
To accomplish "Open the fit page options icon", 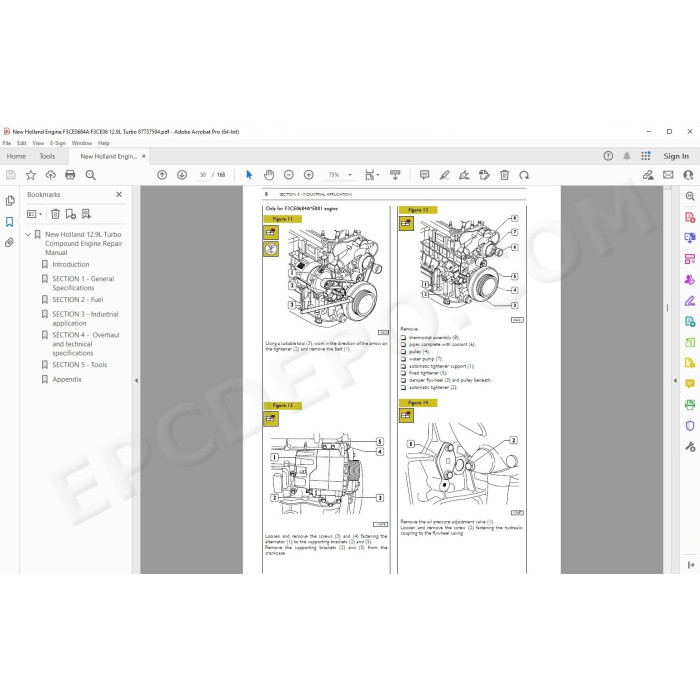I will pyautogui.click(x=372, y=175).
